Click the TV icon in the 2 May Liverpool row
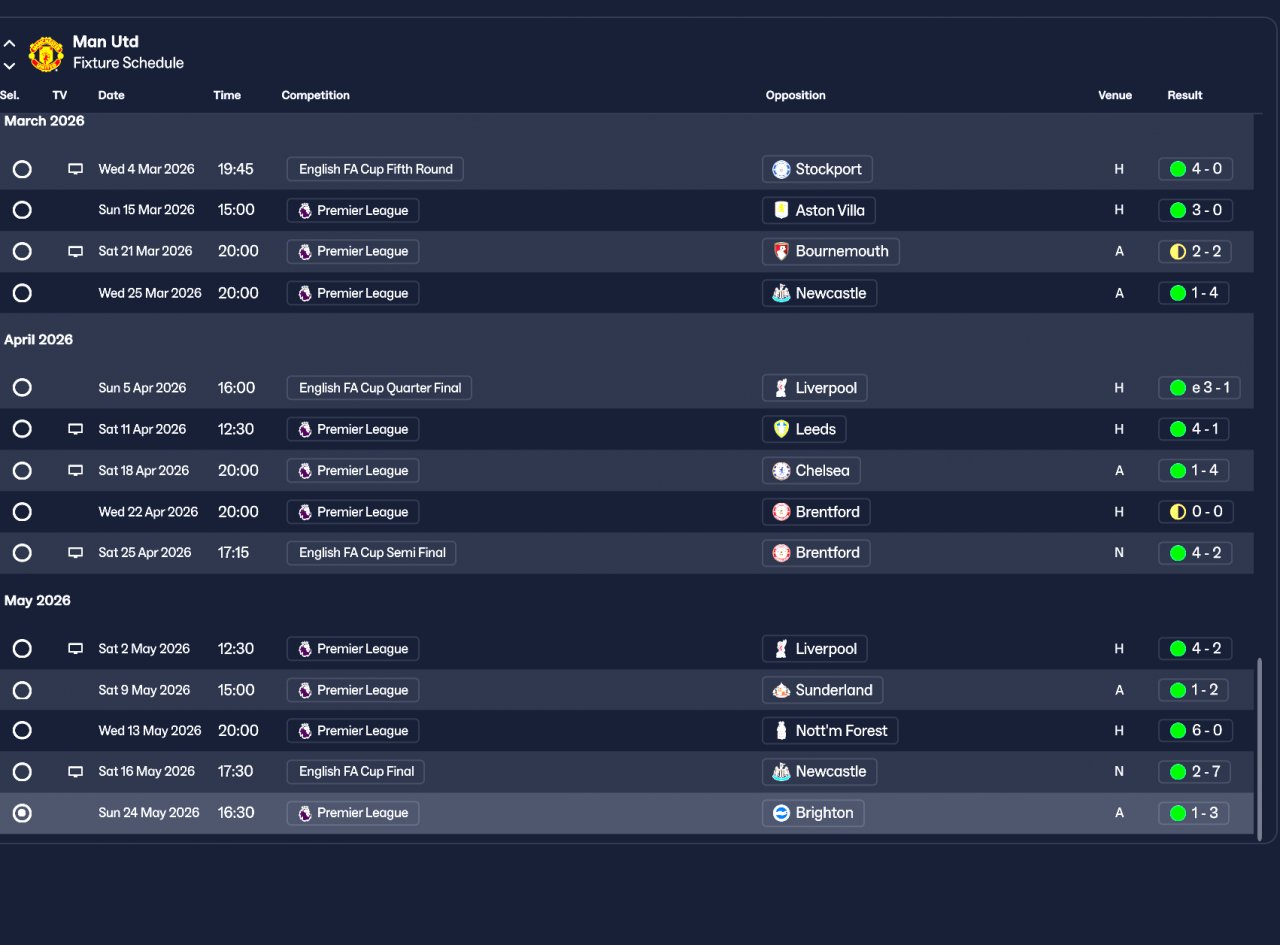1280x945 pixels. (x=75, y=648)
